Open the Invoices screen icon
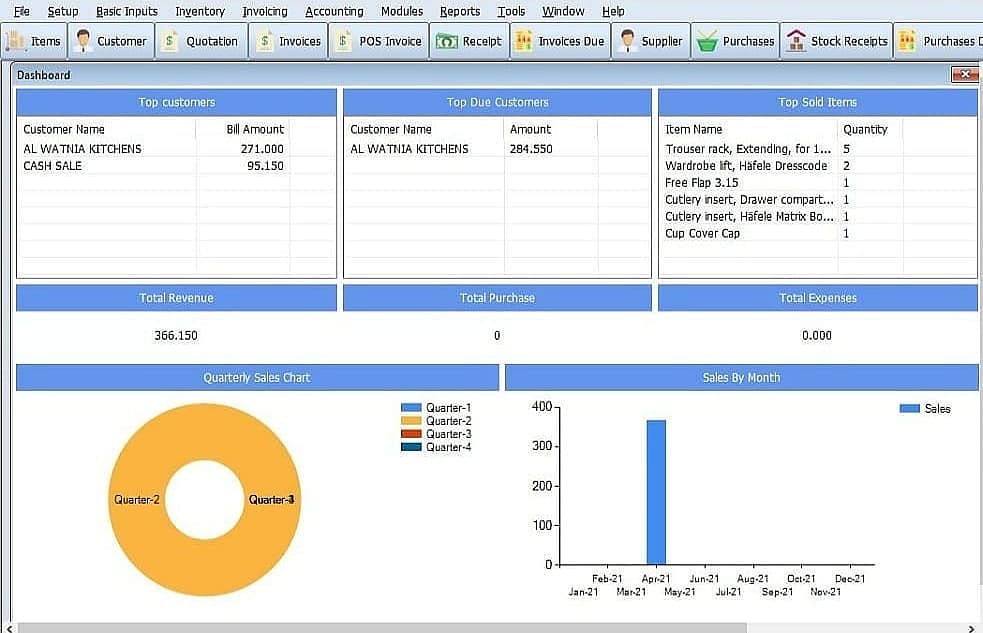The height and width of the screenshot is (633, 983). click(288, 41)
